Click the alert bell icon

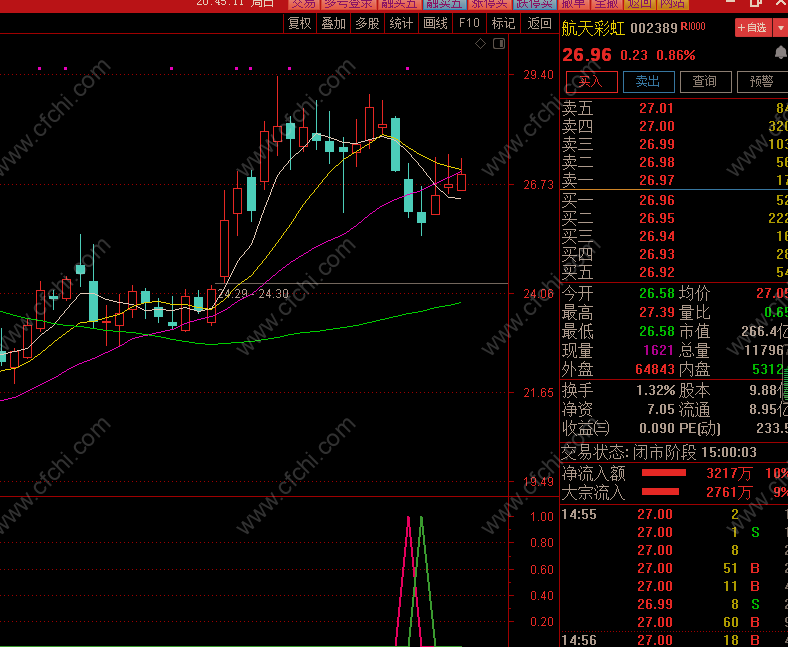780,53
